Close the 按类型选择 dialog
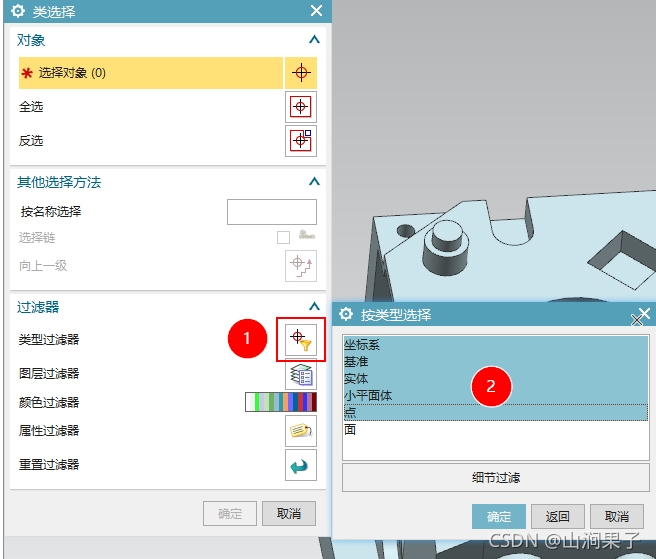 click(x=645, y=313)
